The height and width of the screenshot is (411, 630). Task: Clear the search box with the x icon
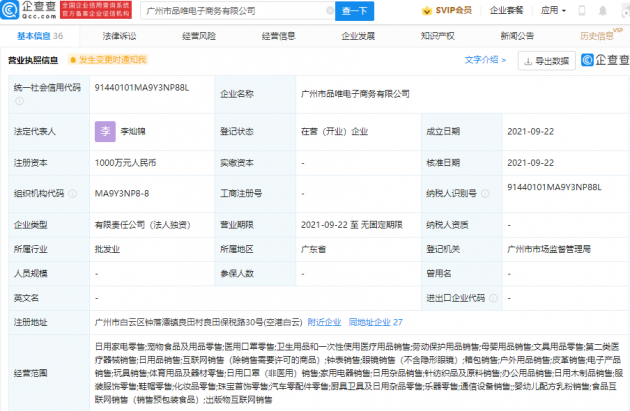330,10
